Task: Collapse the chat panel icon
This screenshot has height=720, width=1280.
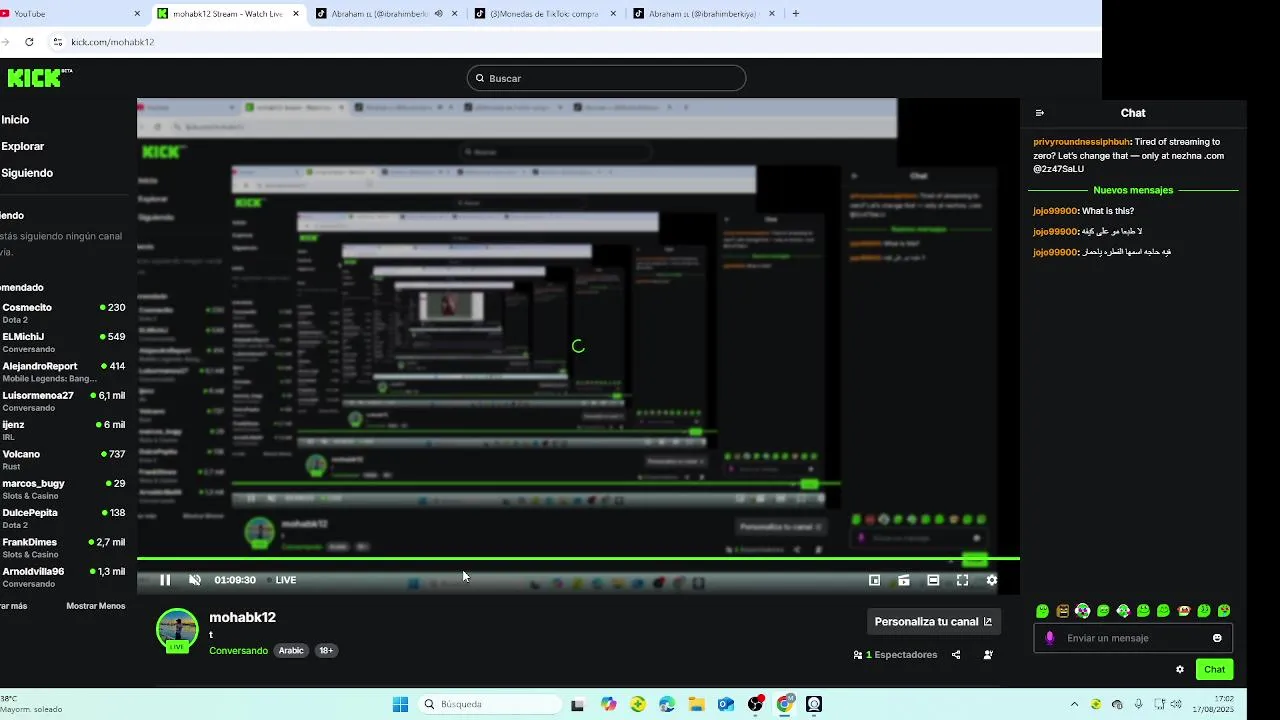Action: [x=1040, y=113]
